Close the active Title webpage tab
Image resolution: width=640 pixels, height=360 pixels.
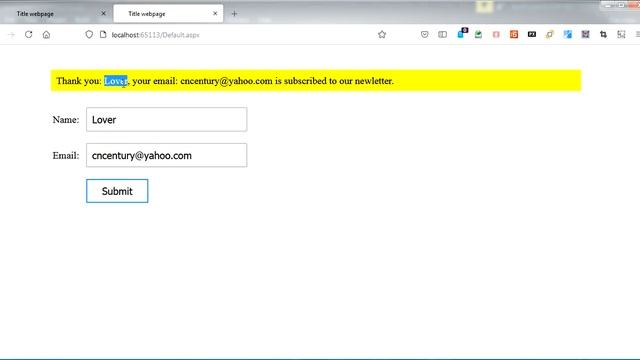[x=215, y=13]
